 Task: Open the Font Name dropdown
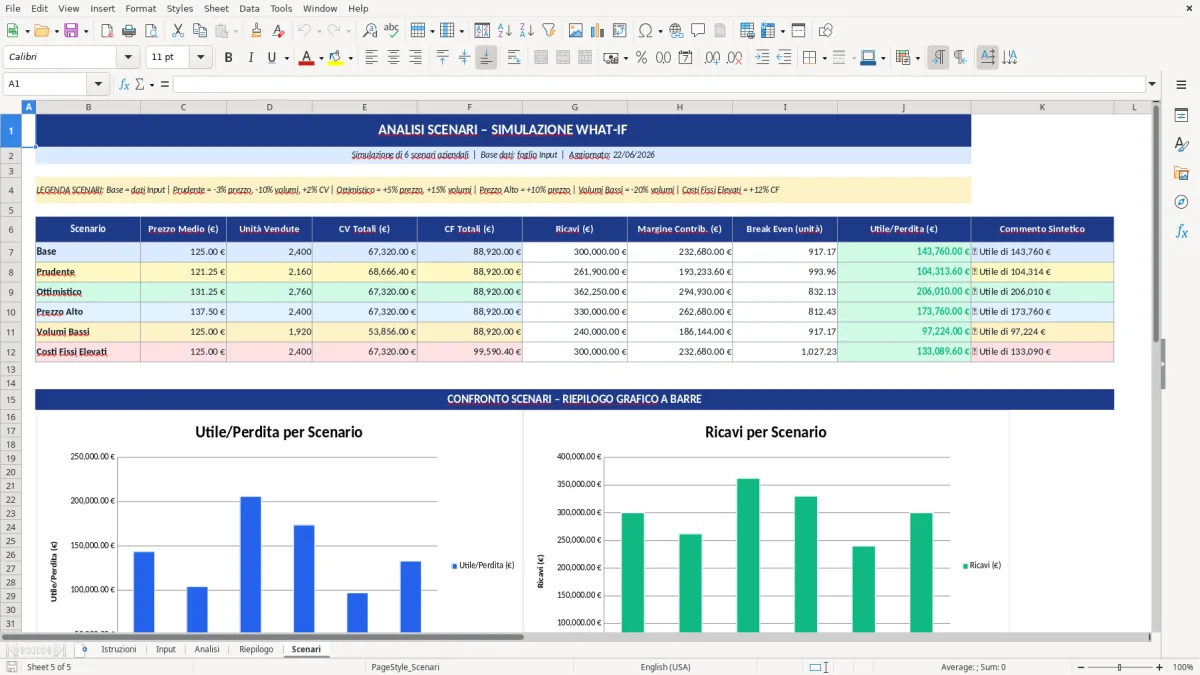point(128,58)
